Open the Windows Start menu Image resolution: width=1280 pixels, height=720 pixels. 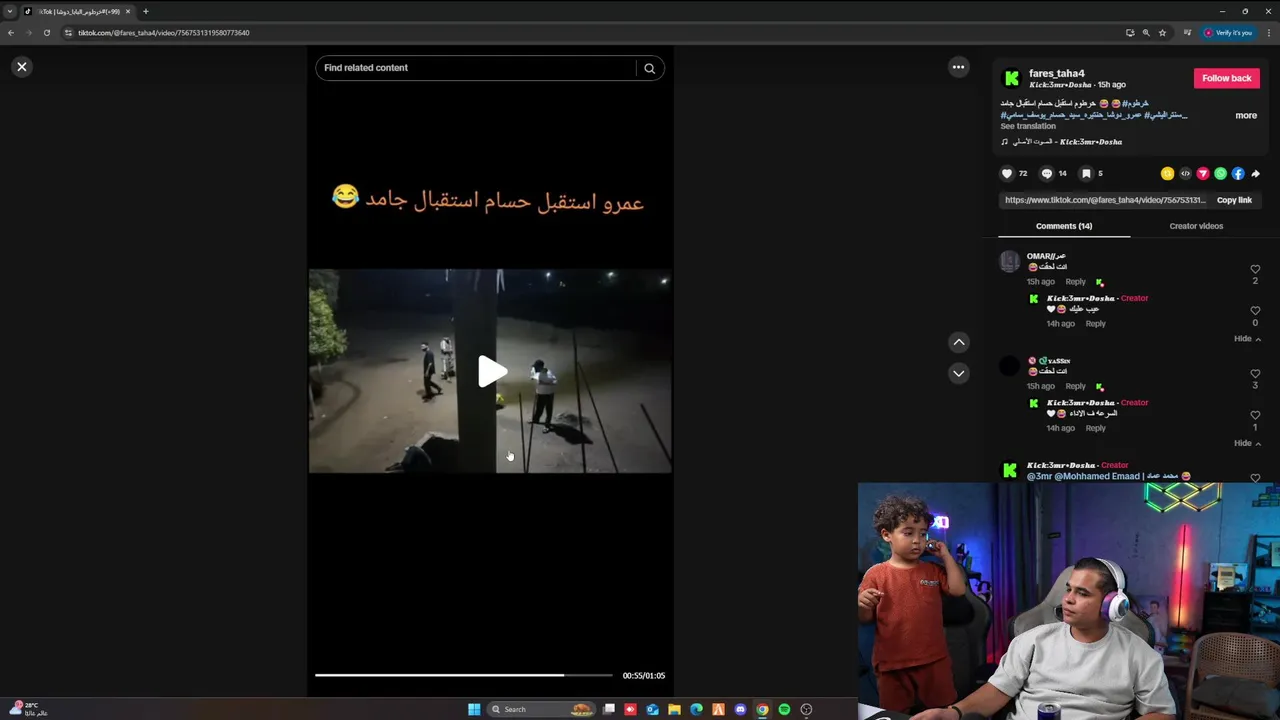click(474, 709)
